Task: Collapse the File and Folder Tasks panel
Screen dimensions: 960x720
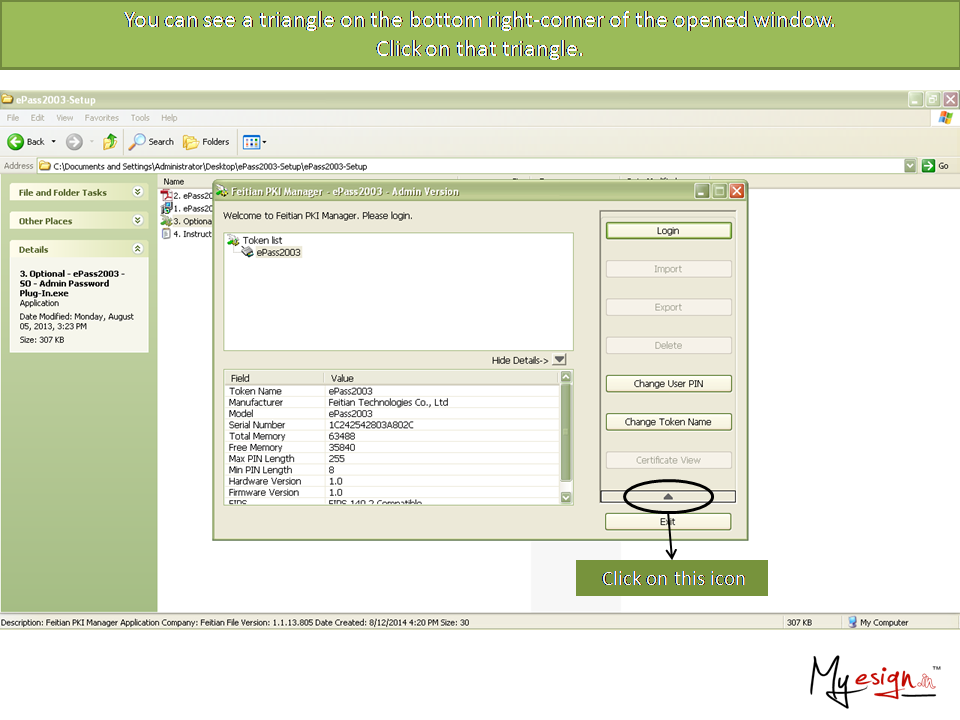Action: [138, 192]
